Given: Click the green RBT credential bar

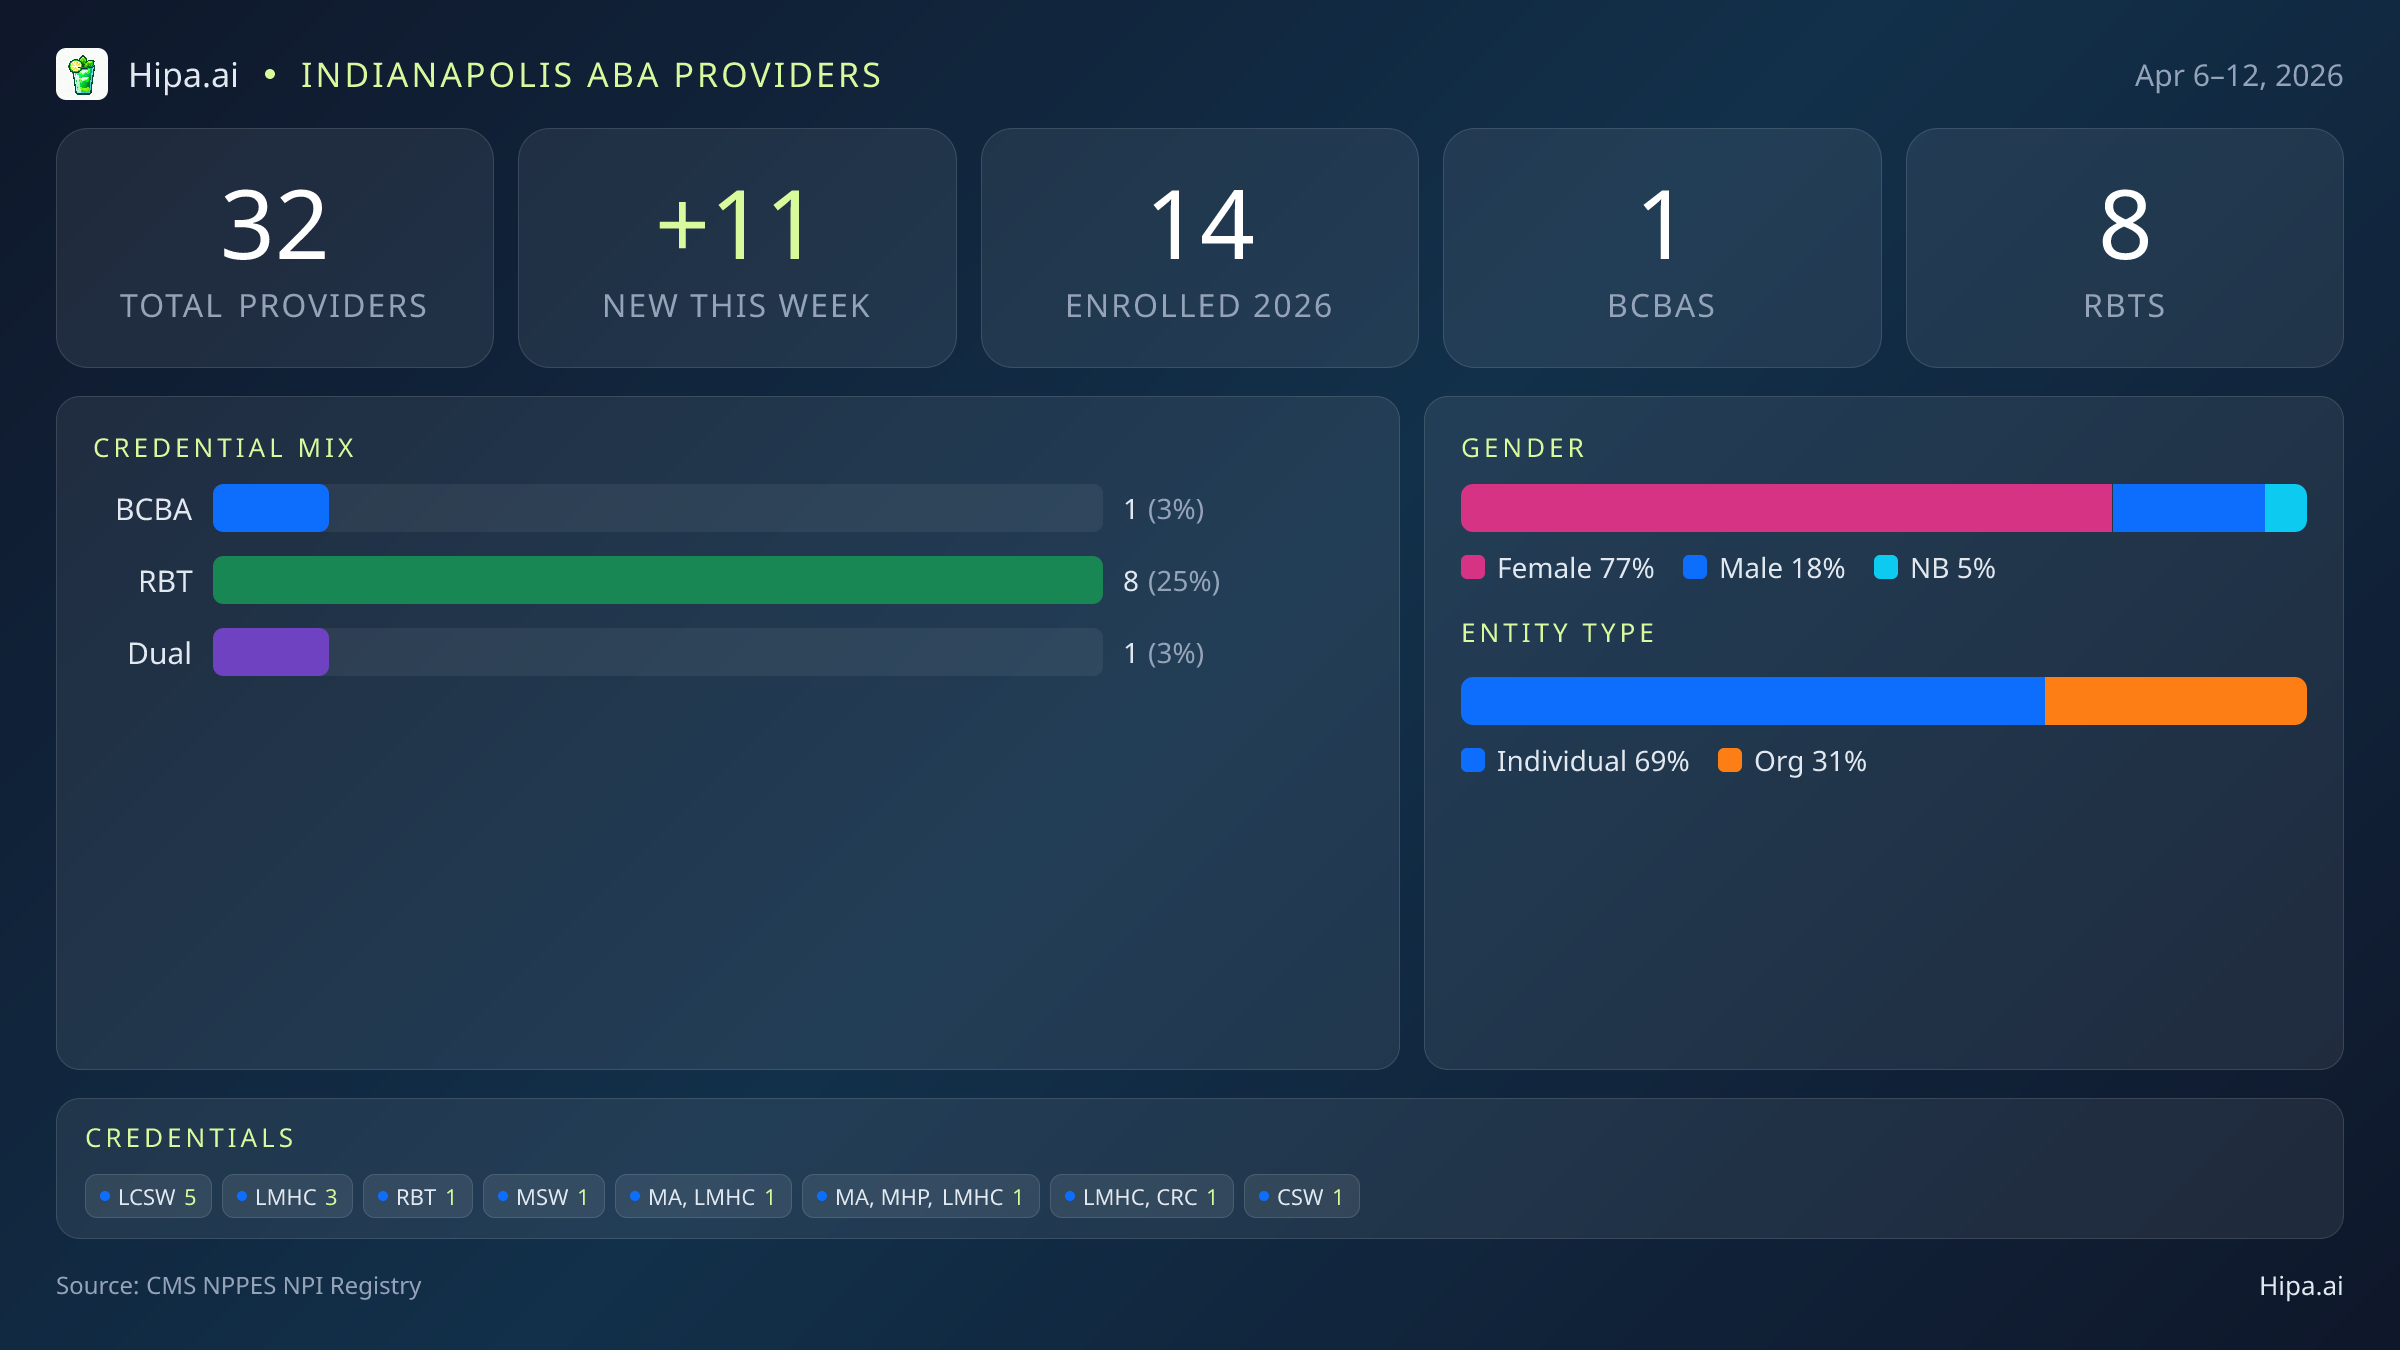Looking at the screenshot, I should pyautogui.click(x=657, y=580).
